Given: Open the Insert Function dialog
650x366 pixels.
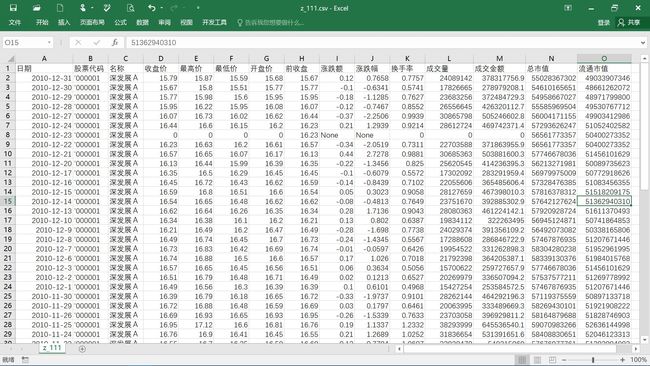Looking at the screenshot, I should [x=115, y=42].
